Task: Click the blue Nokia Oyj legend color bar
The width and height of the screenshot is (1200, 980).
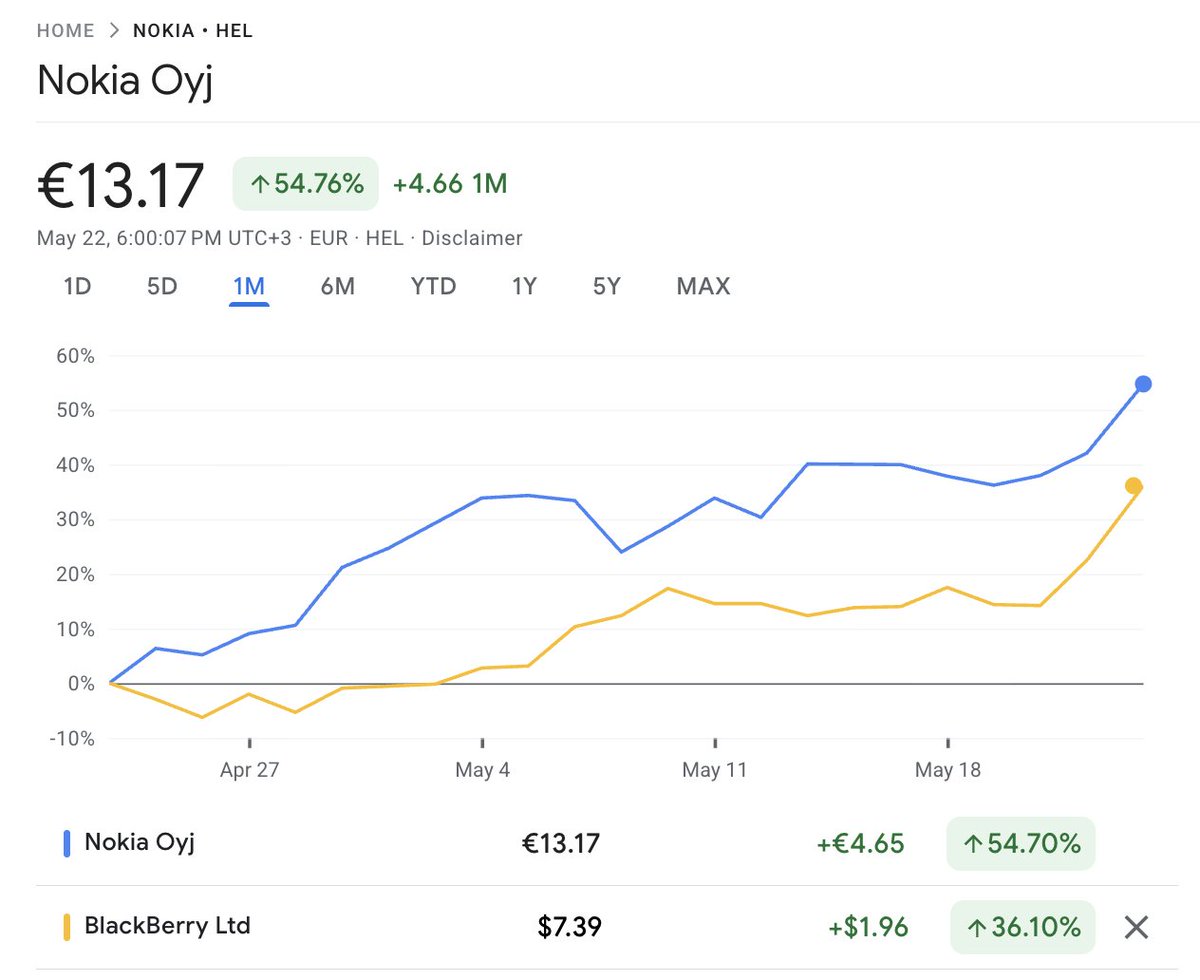Action: coord(67,844)
